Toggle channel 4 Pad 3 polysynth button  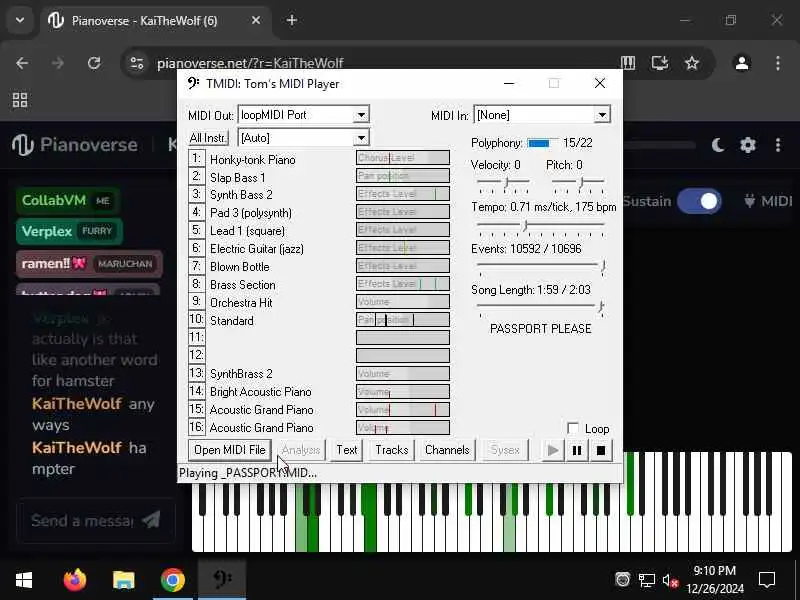coord(196,212)
